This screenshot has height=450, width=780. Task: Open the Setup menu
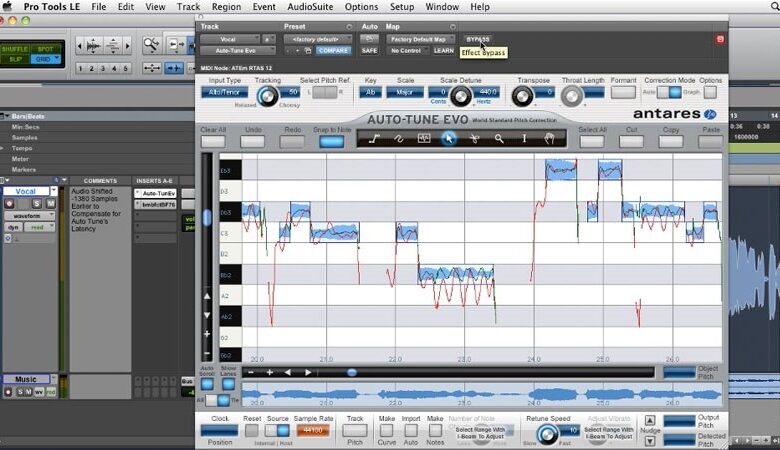(401, 7)
